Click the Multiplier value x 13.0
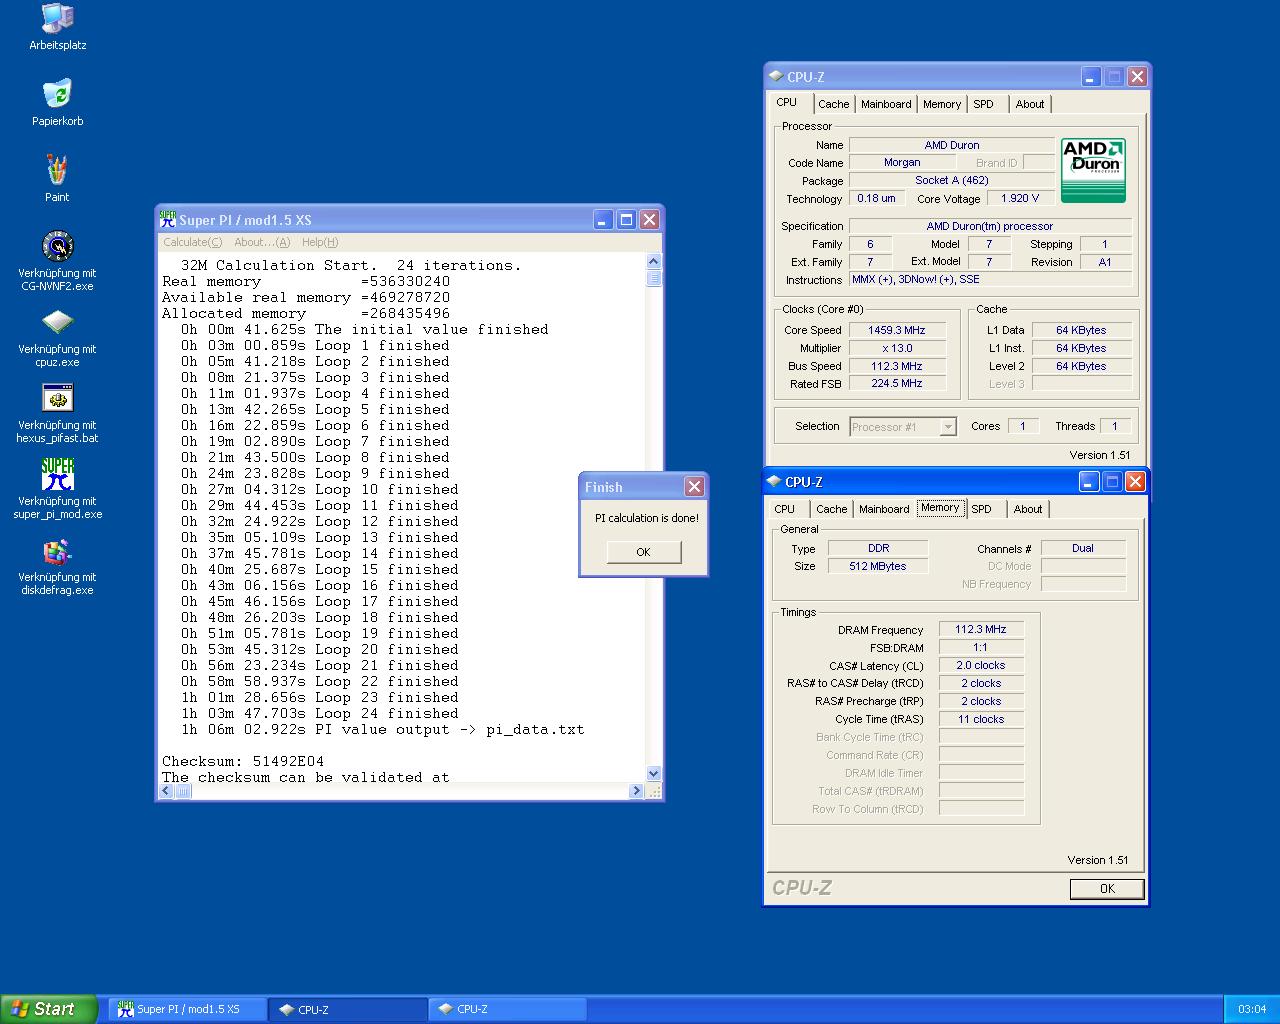The height and width of the screenshot is (1024, 1280). [x=896, y=348]
